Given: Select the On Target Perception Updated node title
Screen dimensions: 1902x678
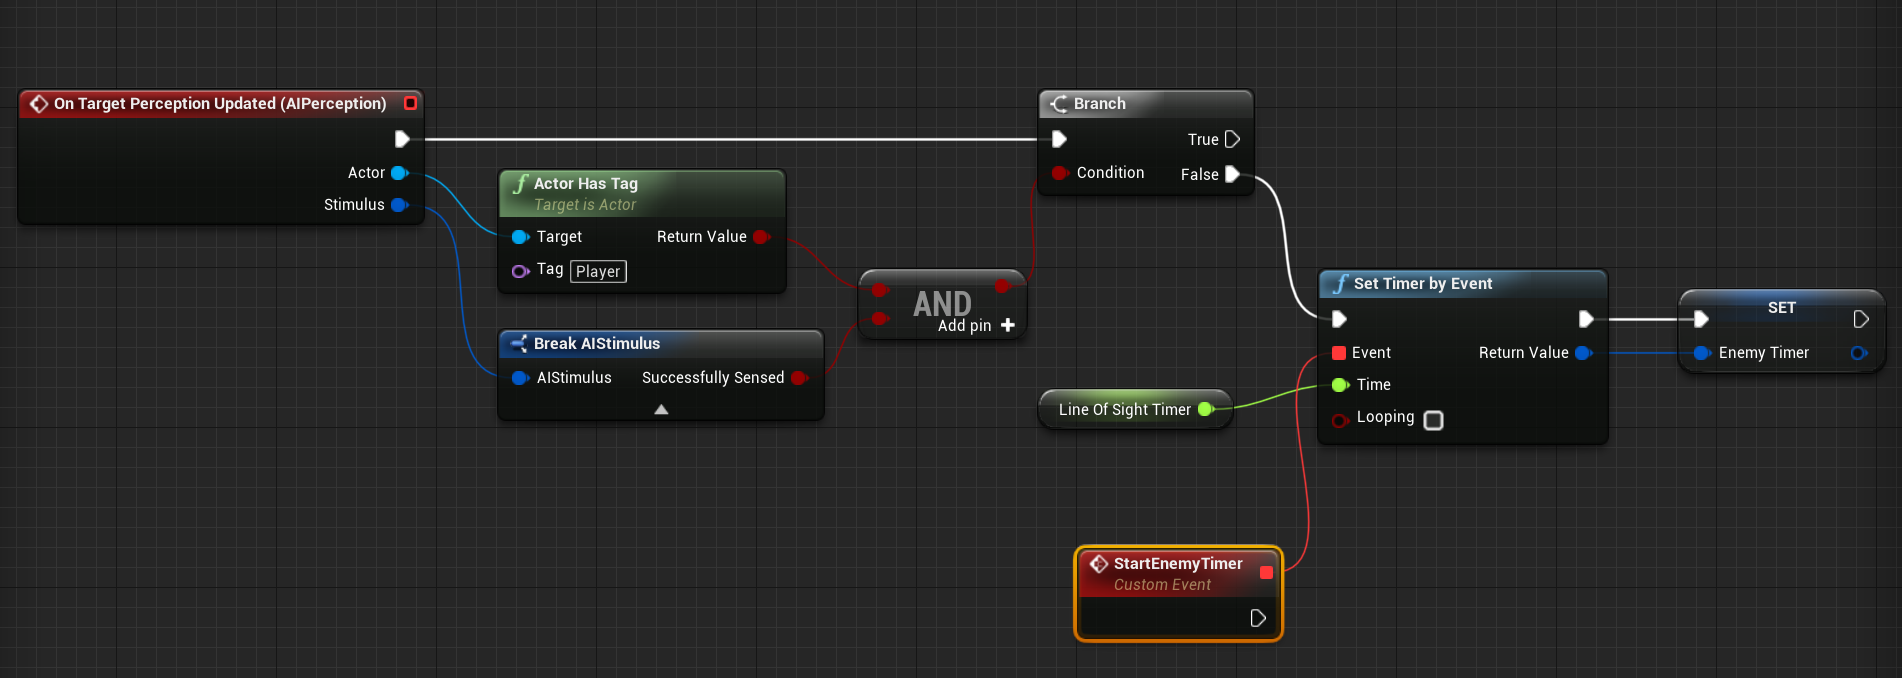Looking at the screenshot, I should tap(220, 104).
